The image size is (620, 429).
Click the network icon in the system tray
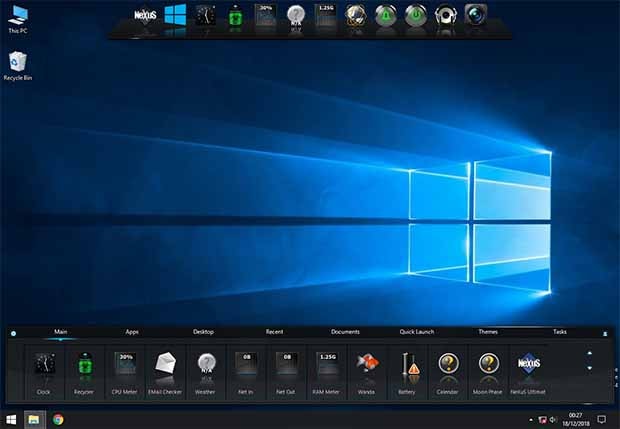click(x=543, y=420)
